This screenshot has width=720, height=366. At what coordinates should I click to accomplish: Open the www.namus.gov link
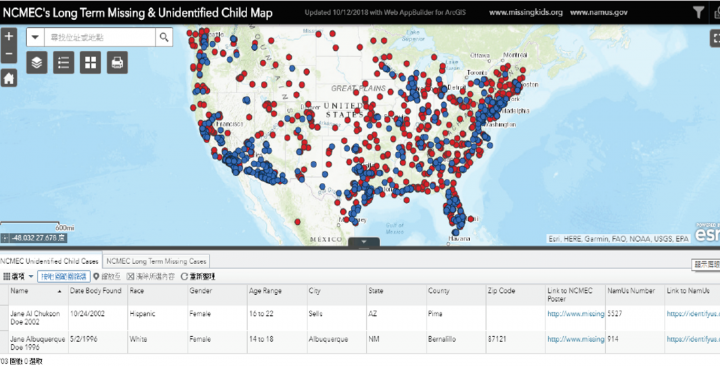tap(599, 12)
